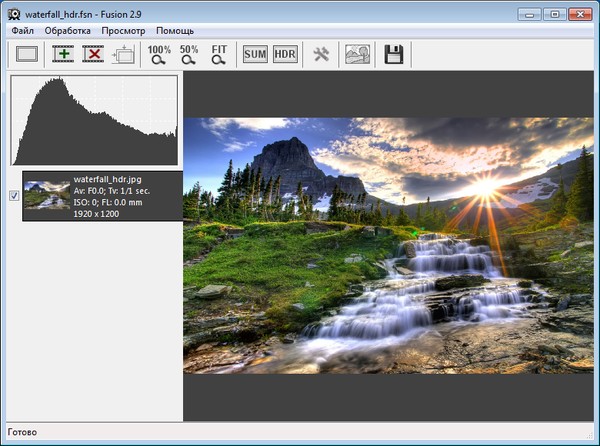Add an image with the green plus icon
600x446 pixels.
(64, 55)
